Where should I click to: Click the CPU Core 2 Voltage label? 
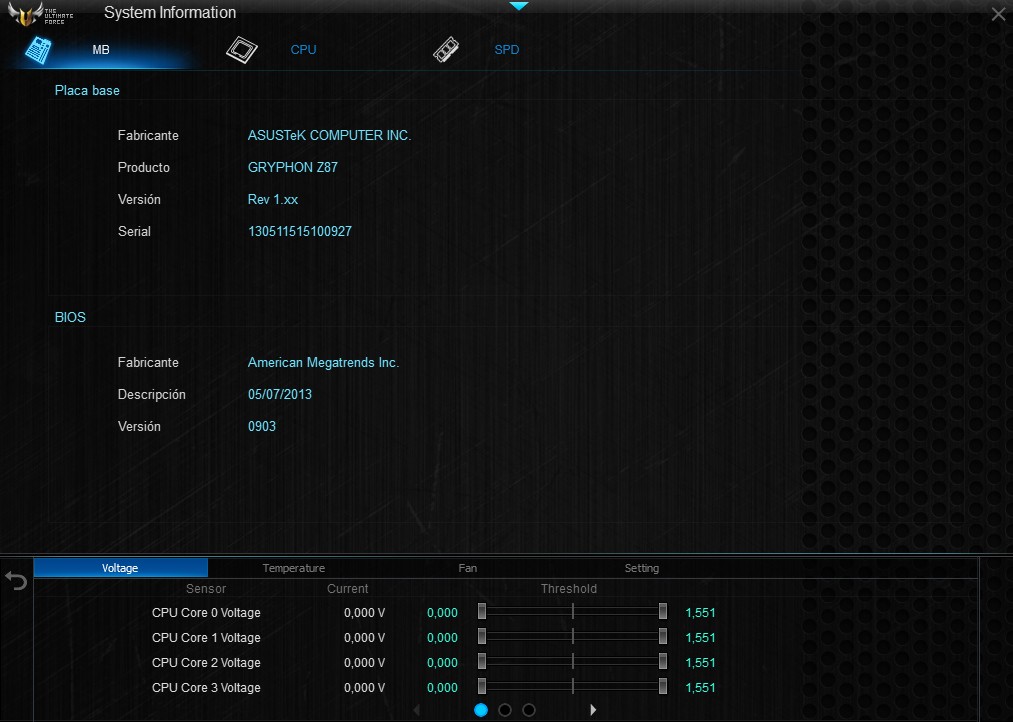point(206,663)
